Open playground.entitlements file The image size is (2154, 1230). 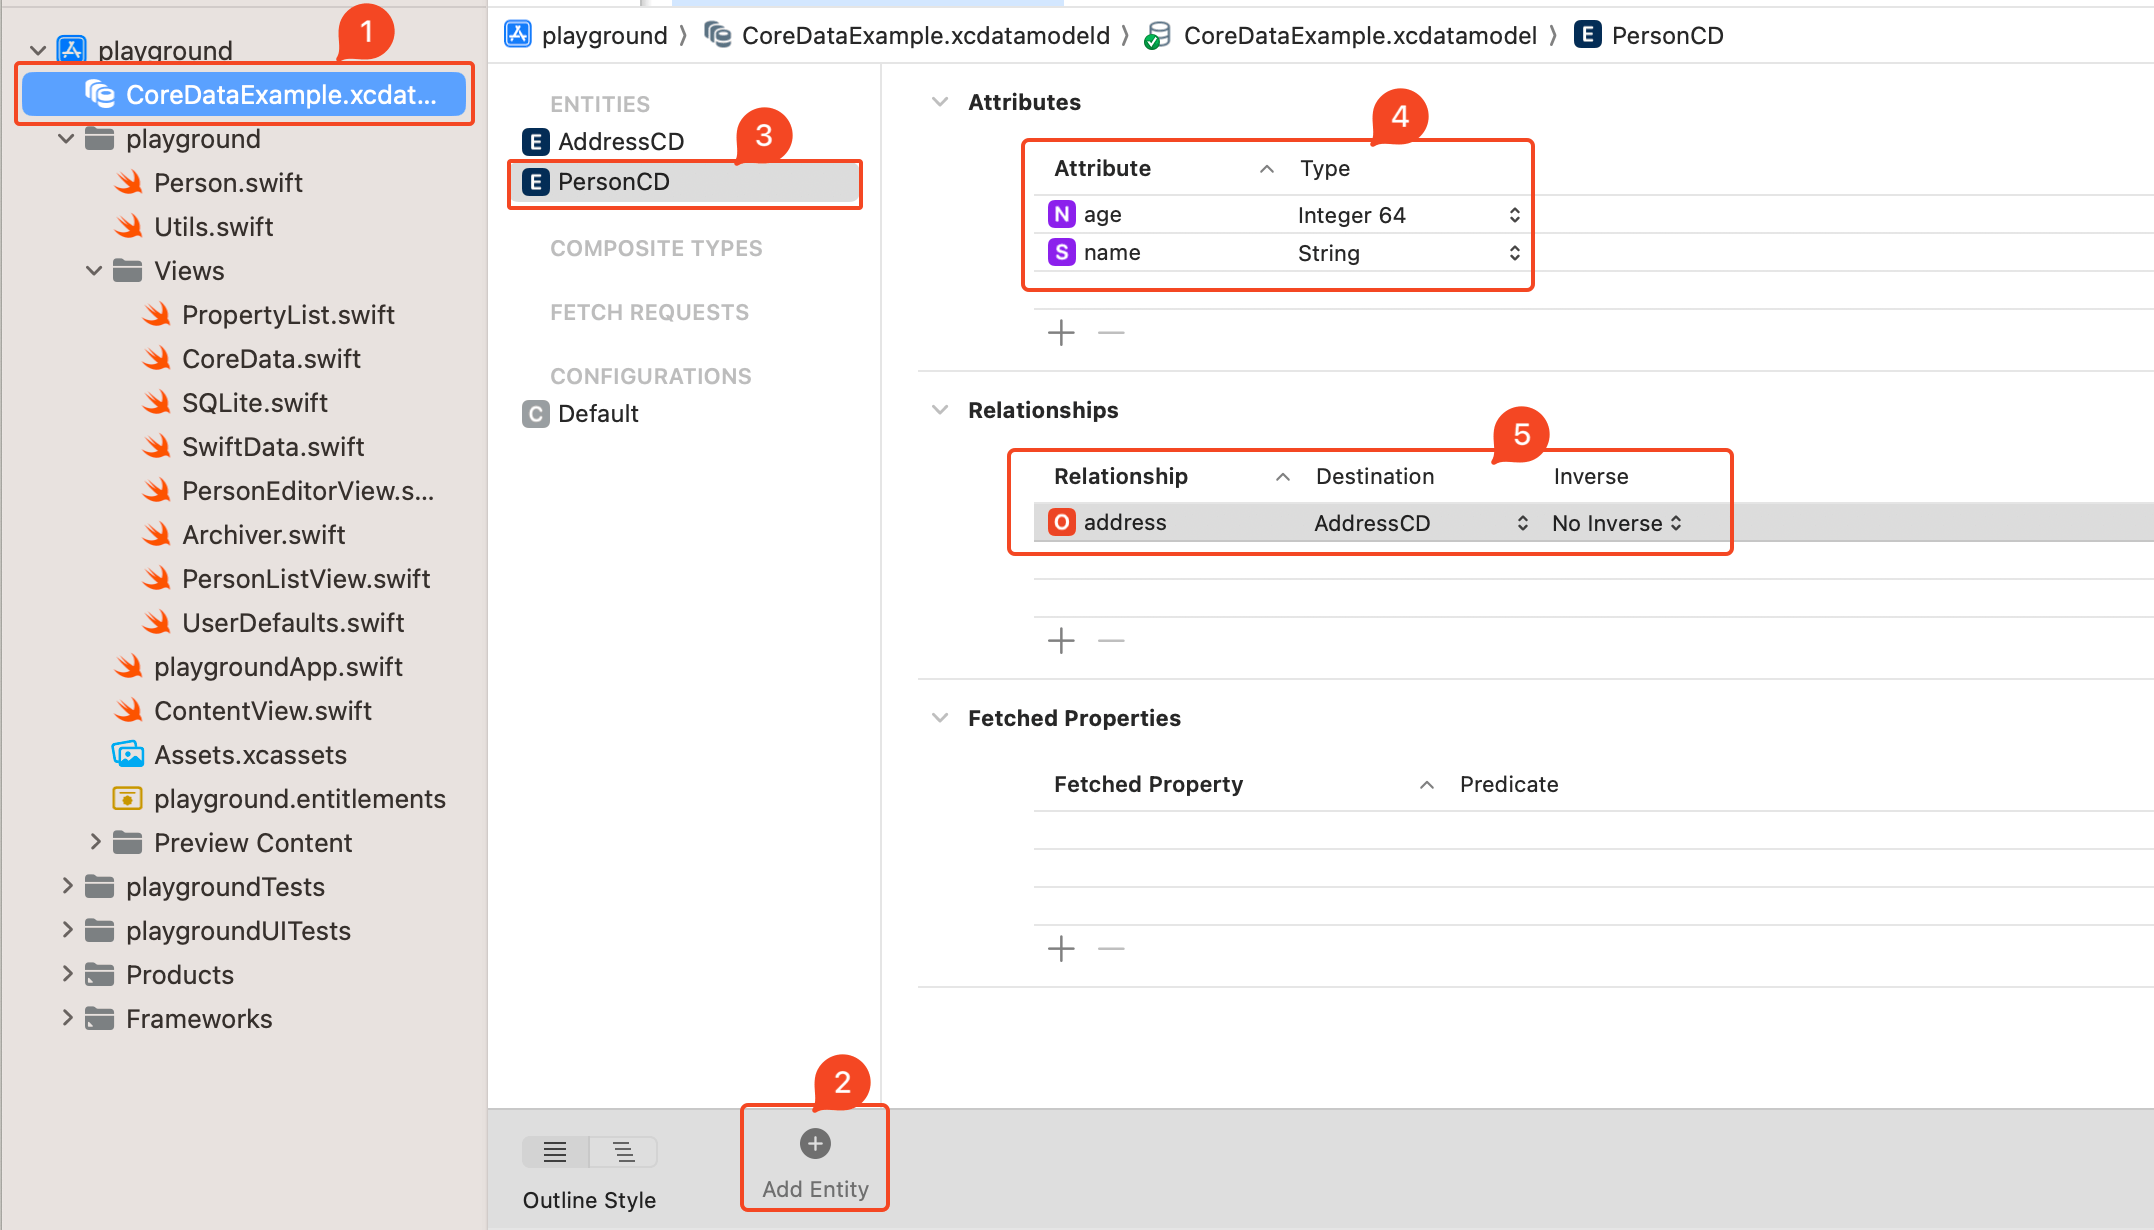[300, 799]
